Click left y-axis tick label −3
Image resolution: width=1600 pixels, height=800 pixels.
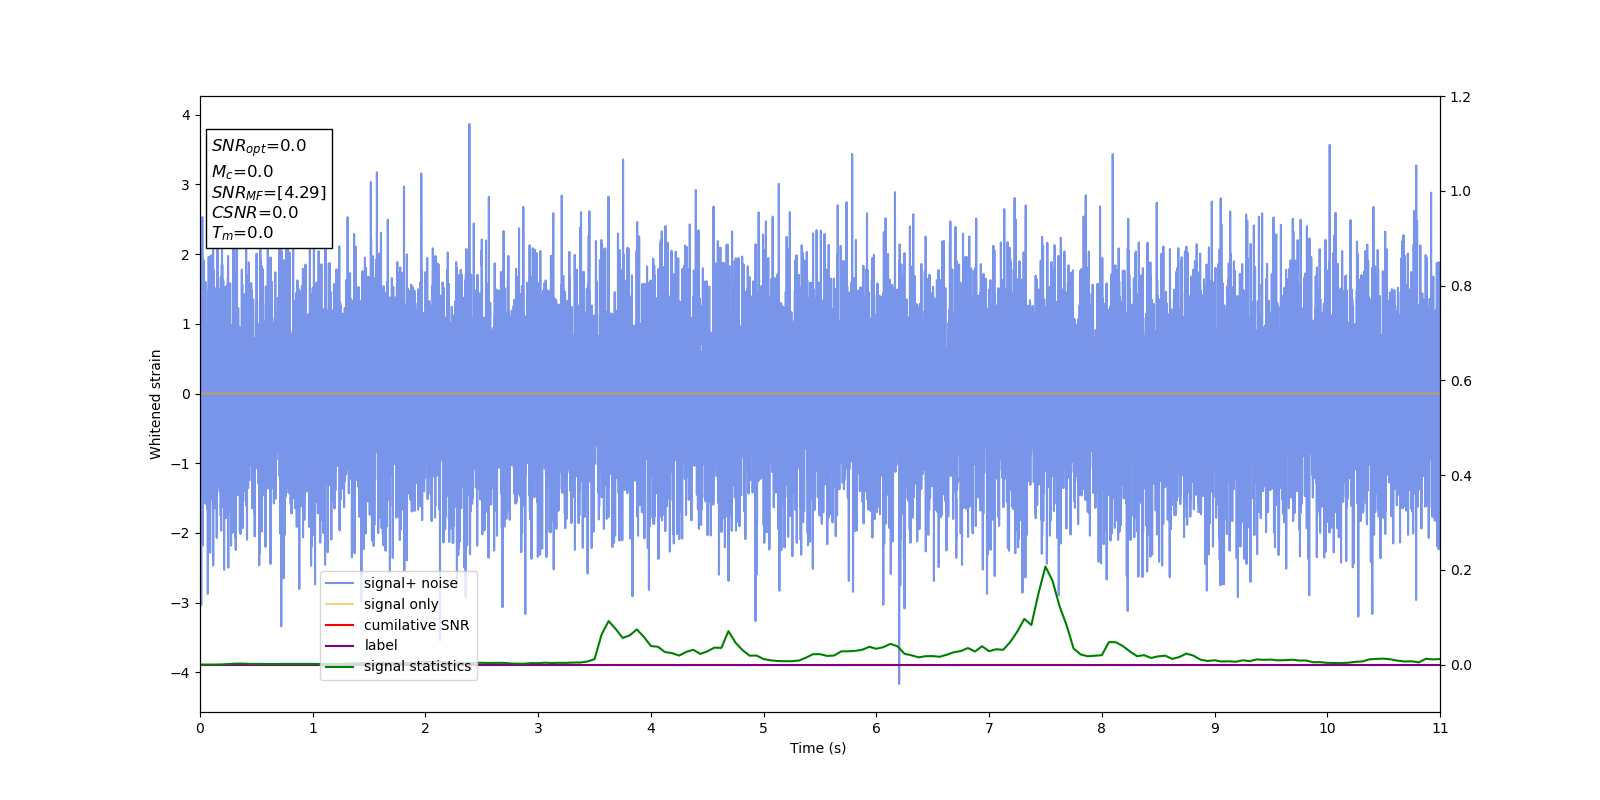(x=181, y=603)
